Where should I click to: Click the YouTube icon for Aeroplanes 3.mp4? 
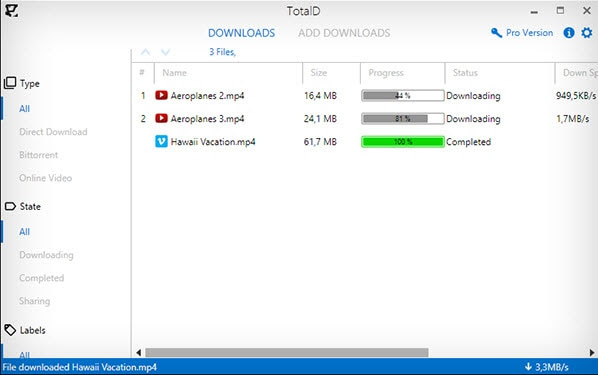coord(161,118)
